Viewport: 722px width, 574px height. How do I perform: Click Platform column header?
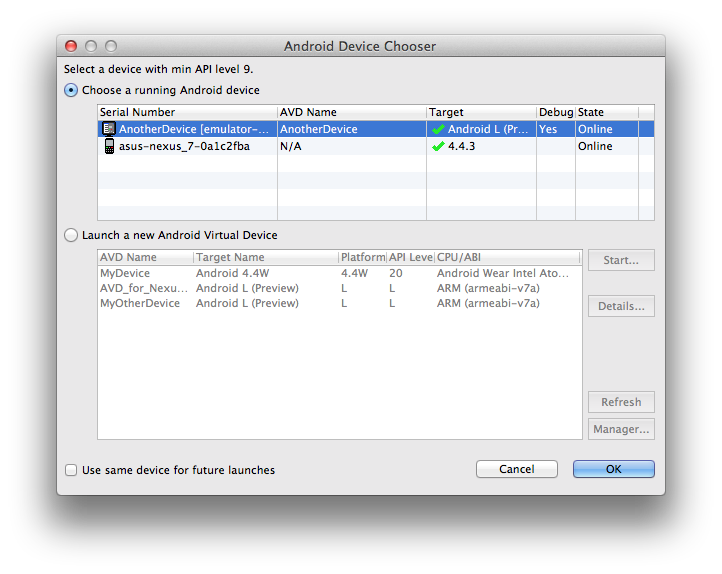[x=362, y=257]
